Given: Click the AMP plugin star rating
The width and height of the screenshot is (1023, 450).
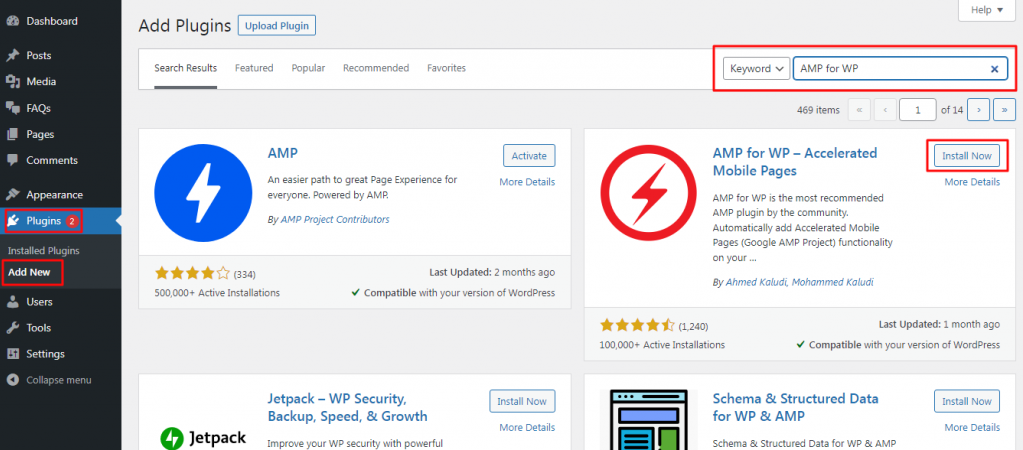Looking at the screenshot, I should [192, 273].
